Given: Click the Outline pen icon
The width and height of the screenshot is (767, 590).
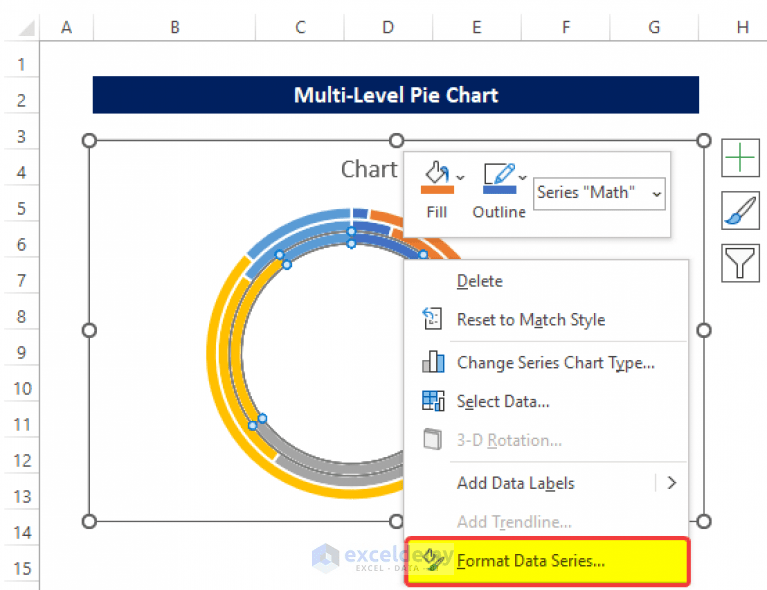Looking at the screenshot, I should click(499, 173).
